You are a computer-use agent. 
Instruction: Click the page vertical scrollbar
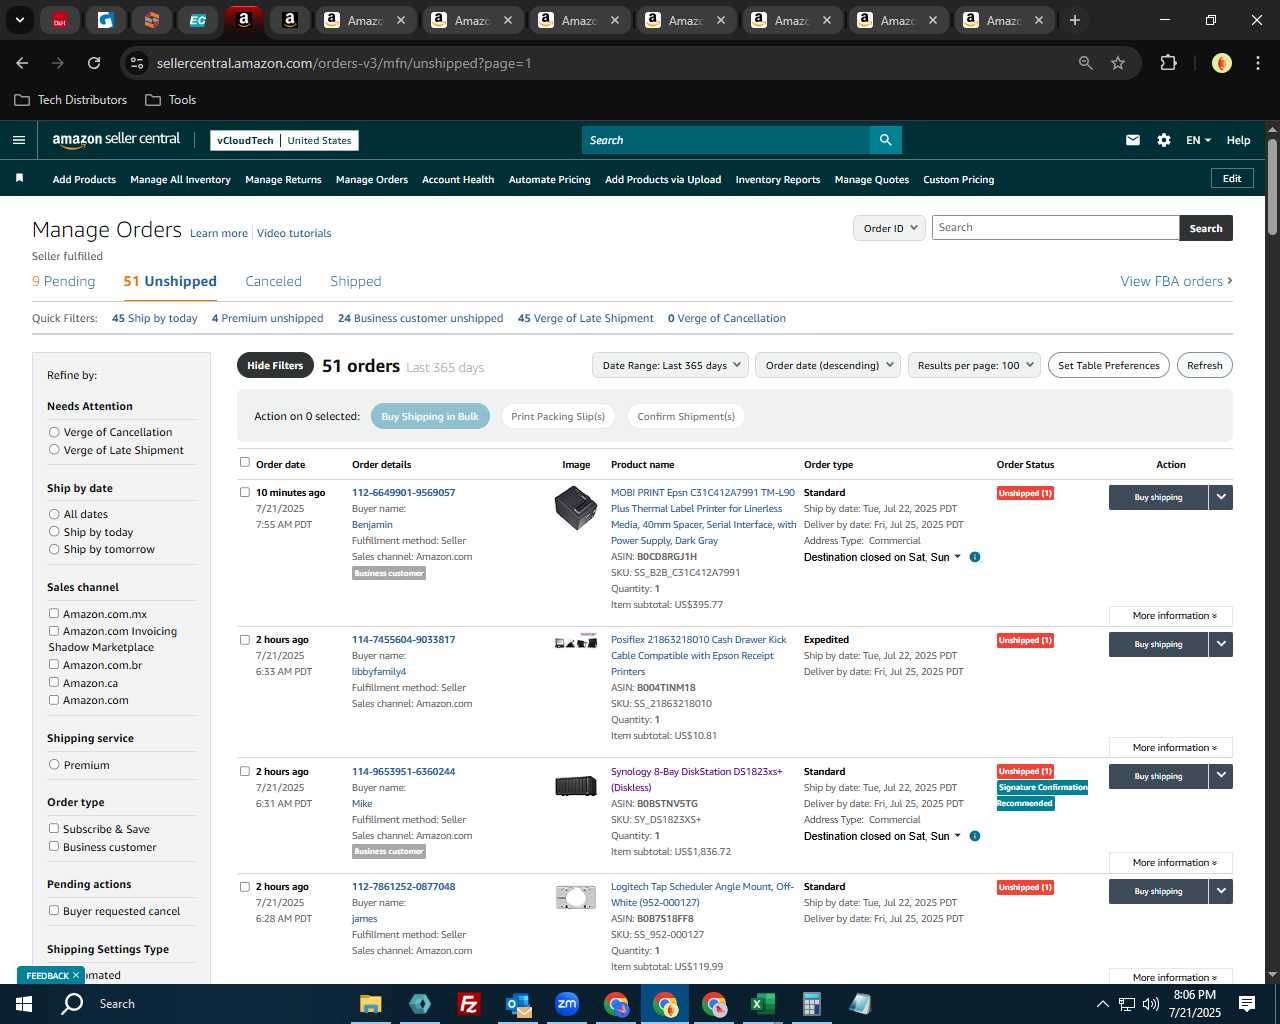pyautogui.click(x=1272, y=188)
